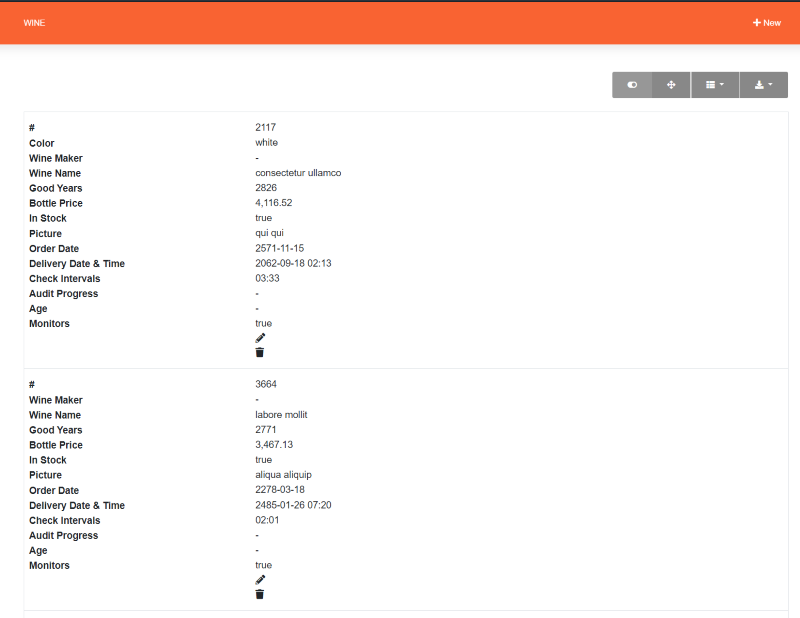This screenshot has height=618, width=800.
Task: Click wine name labore mollit
Action: 281,415
